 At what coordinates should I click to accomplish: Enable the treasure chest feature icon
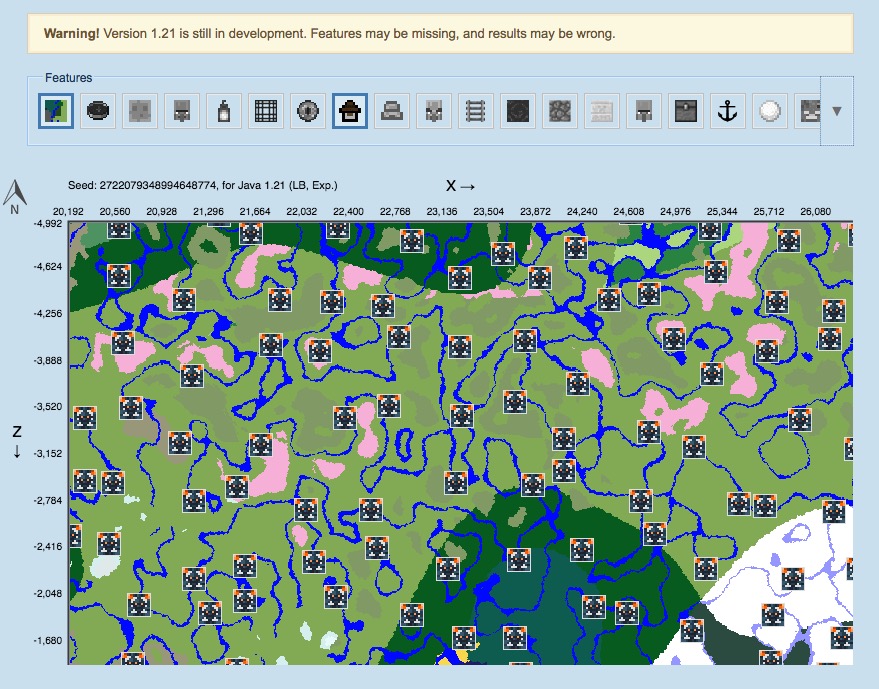(686, 111)
